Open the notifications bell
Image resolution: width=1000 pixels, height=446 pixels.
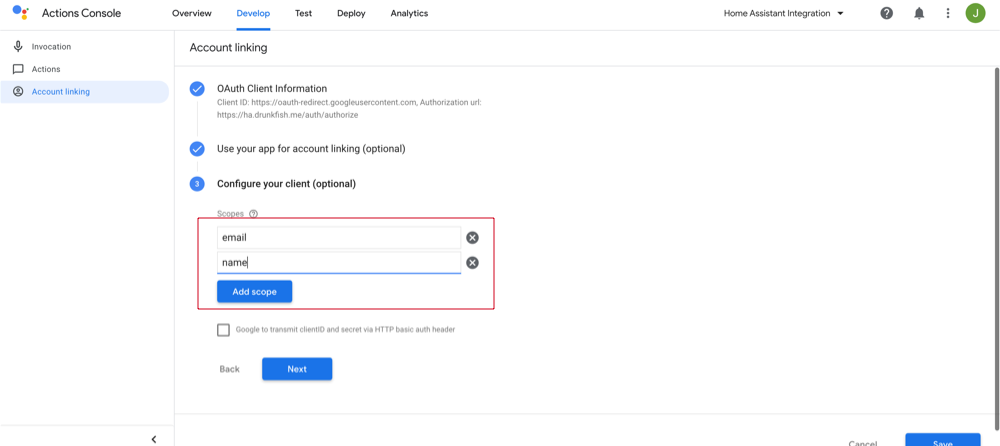coord(919,13)
